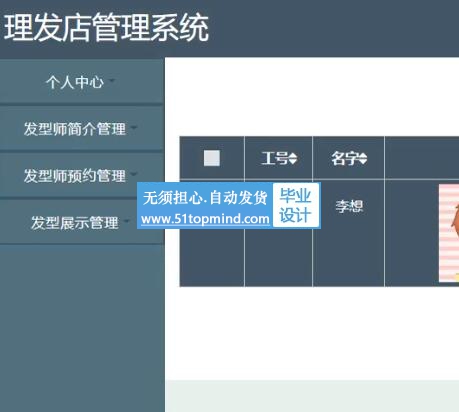
Task: Click the 工号 column header label
Action: pyautogui.click(x=275, y=158)
